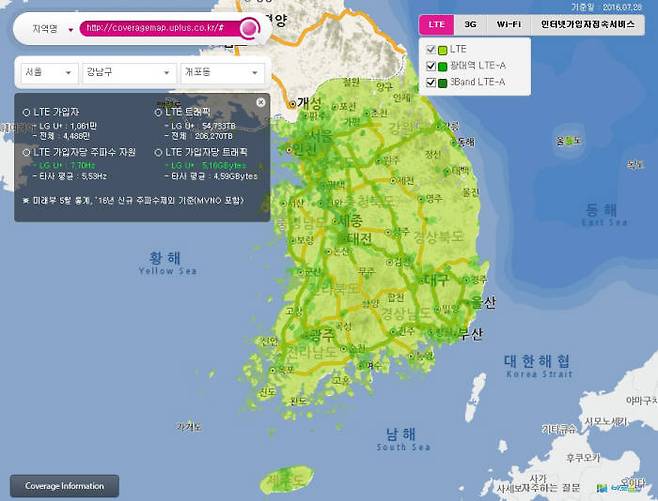The image size is (658, 501).
Task: Click the 기준일 date text at top right
Action: coord(606,7)
